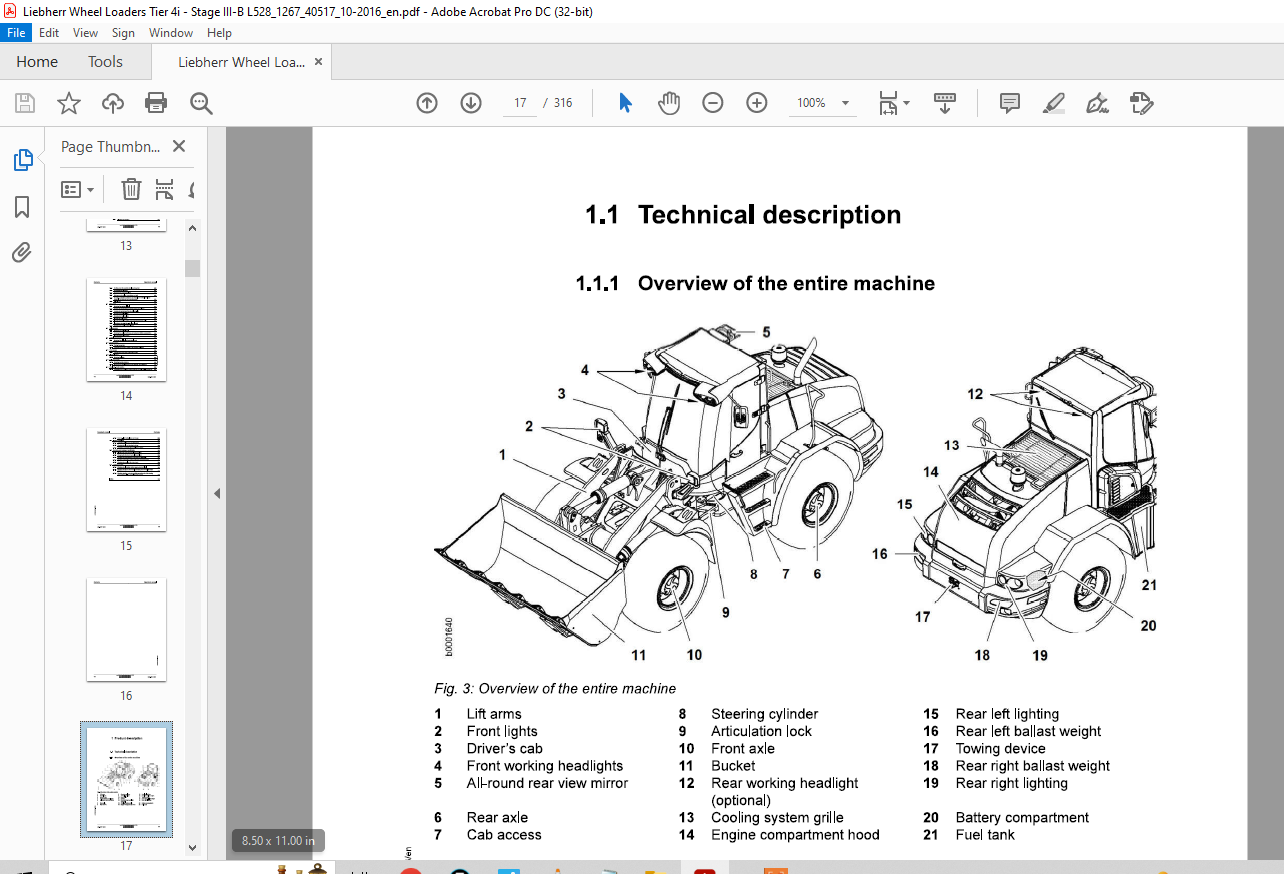
Task: Open the Find text magnifier tool
Action: pyautogui.click(x=201, y=103)
